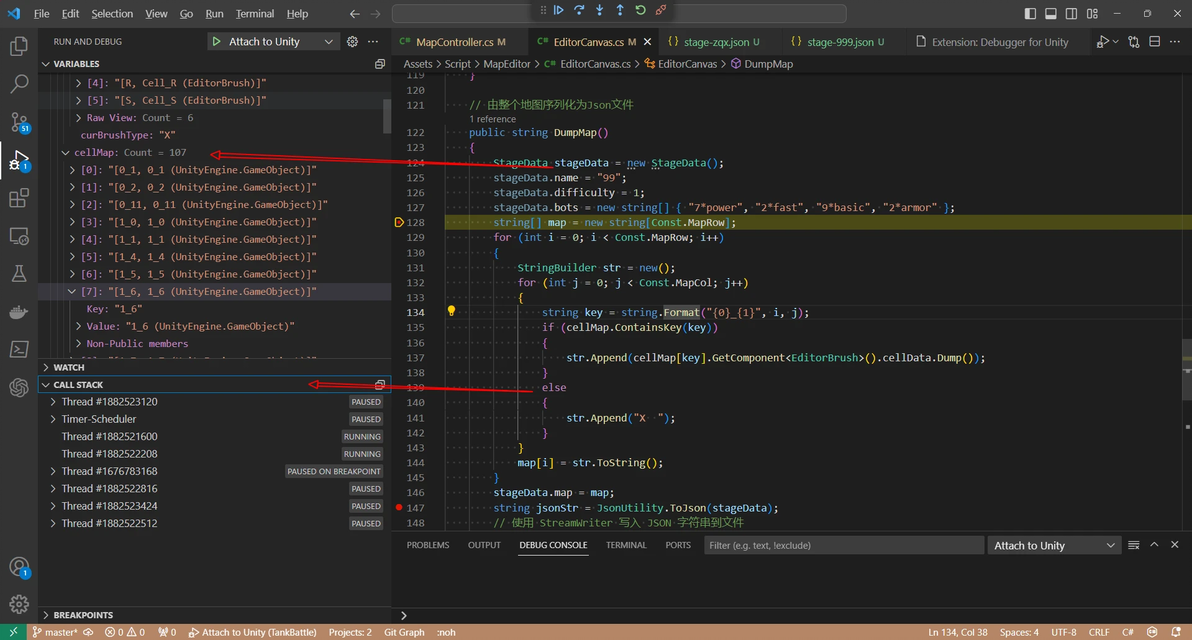Toggle the breakpoint on line 128

399,223
